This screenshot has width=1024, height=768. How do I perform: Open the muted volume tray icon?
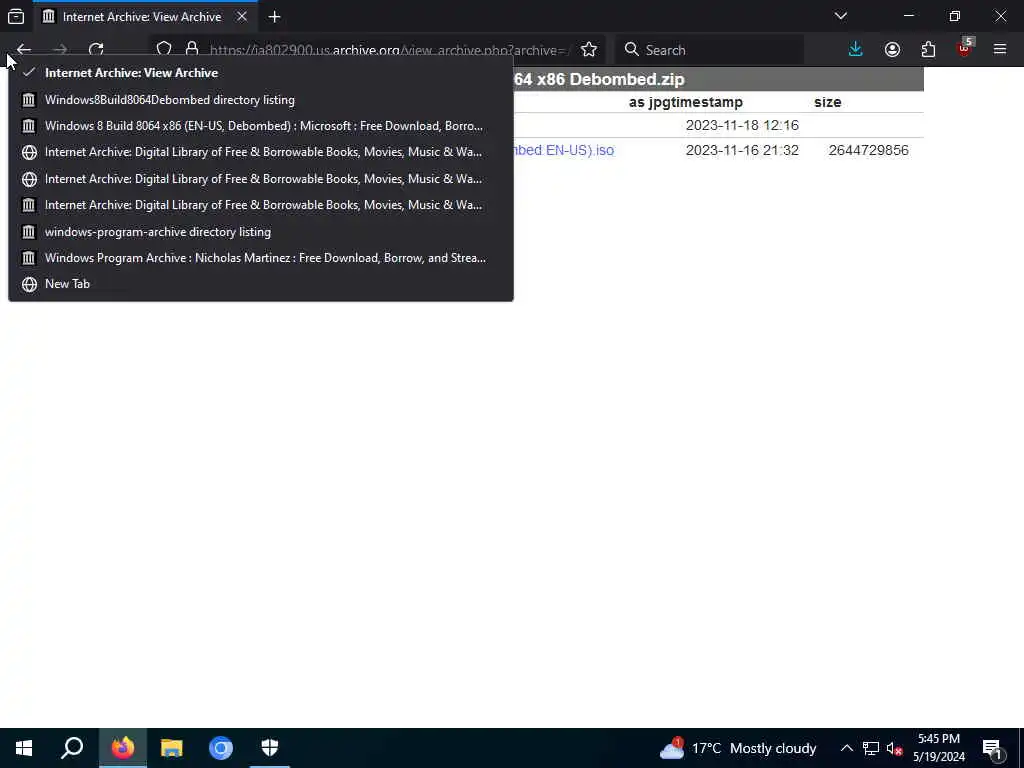click(x=895, y=748)
